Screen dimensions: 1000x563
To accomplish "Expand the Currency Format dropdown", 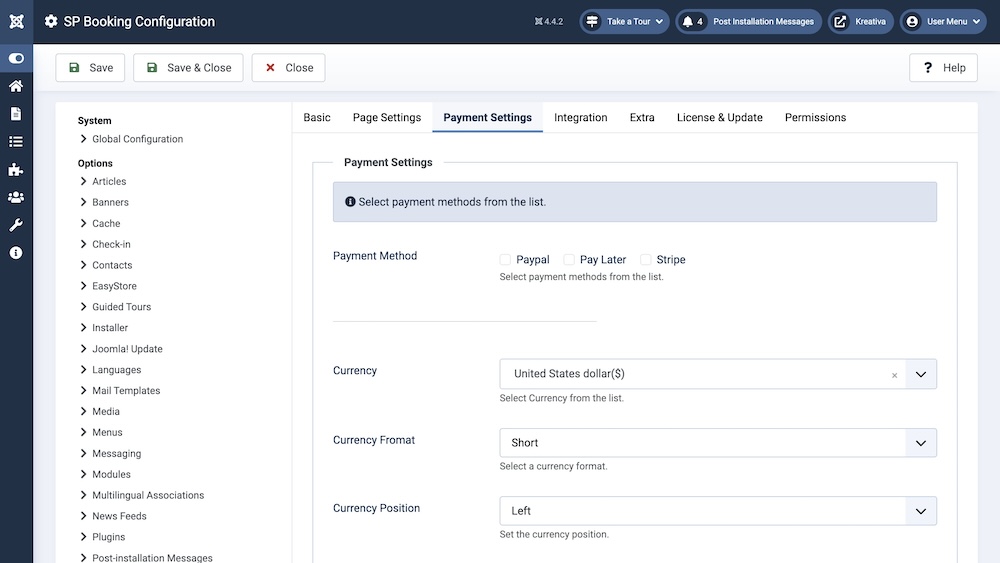I will [718, 443].
